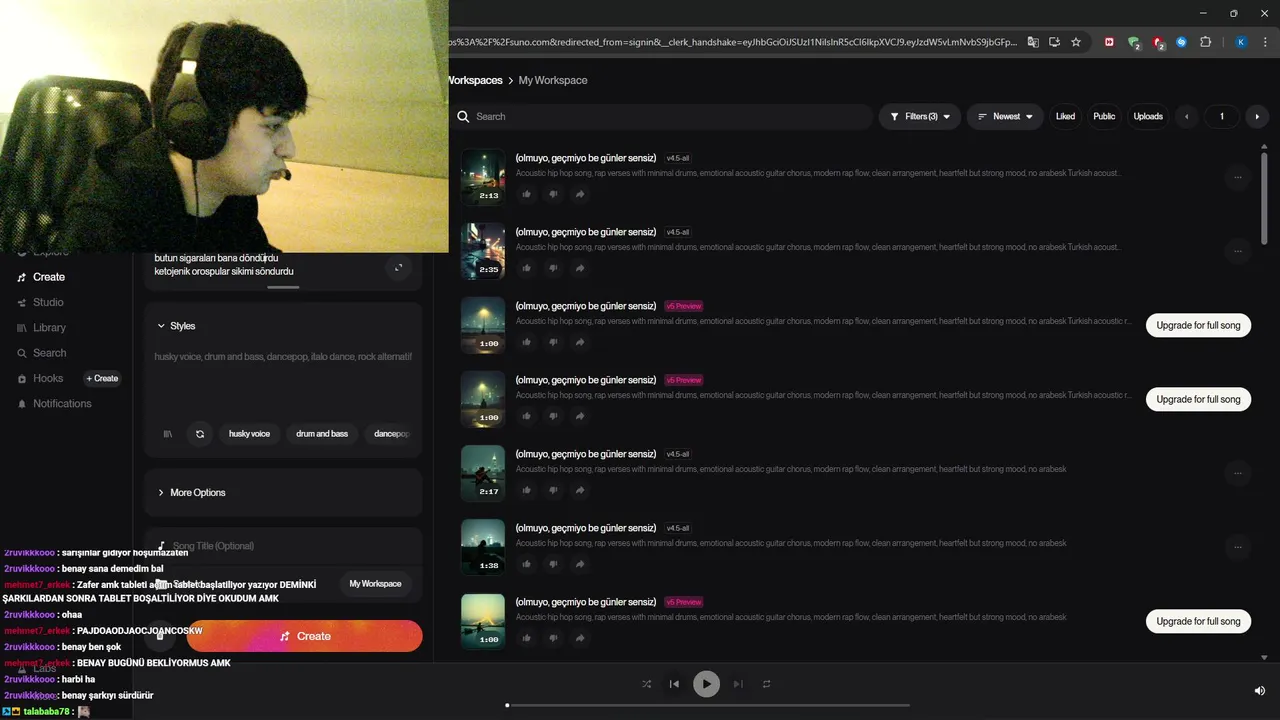Click the Translate page icon in the address bar
Screen dimensions: 1280x720
tap(1033, 42)
